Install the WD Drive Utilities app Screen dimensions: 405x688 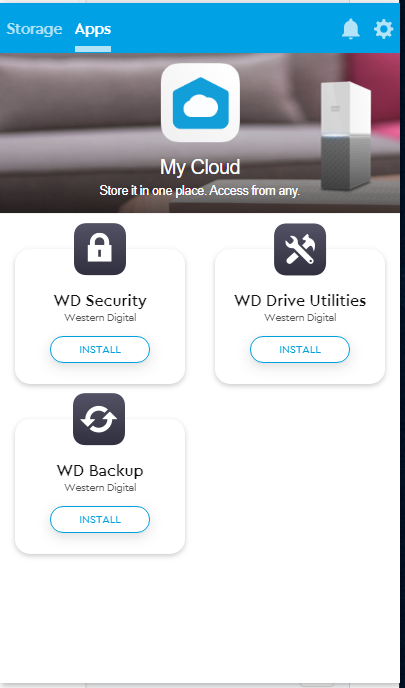click(x=300, y=350)
